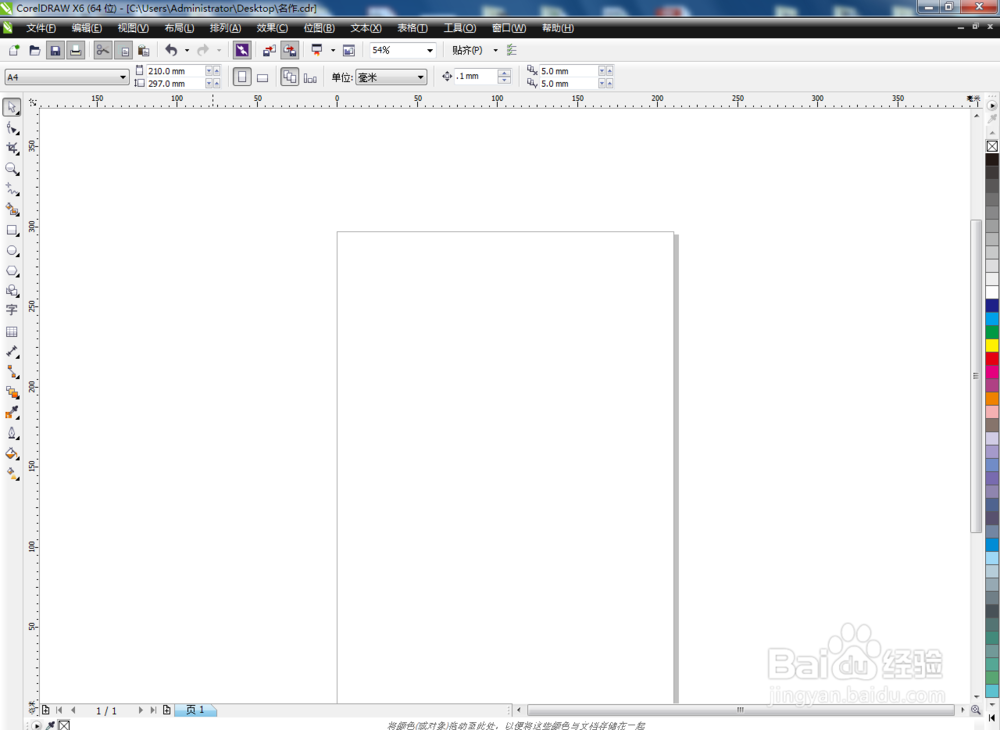The height and width of the screenshot is (730, 1000).
Task: Select the Freehand drawing tool
Action: click(x=12, y=189)
